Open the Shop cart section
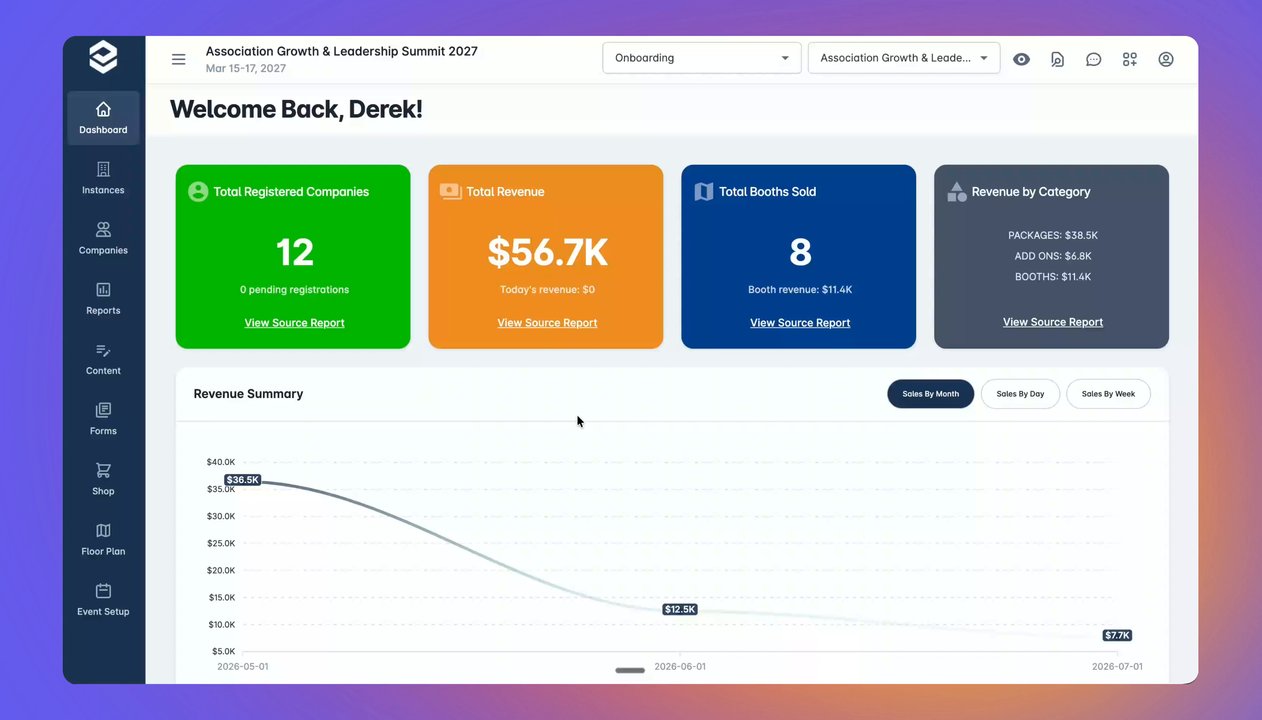 [x=103, y=479]
